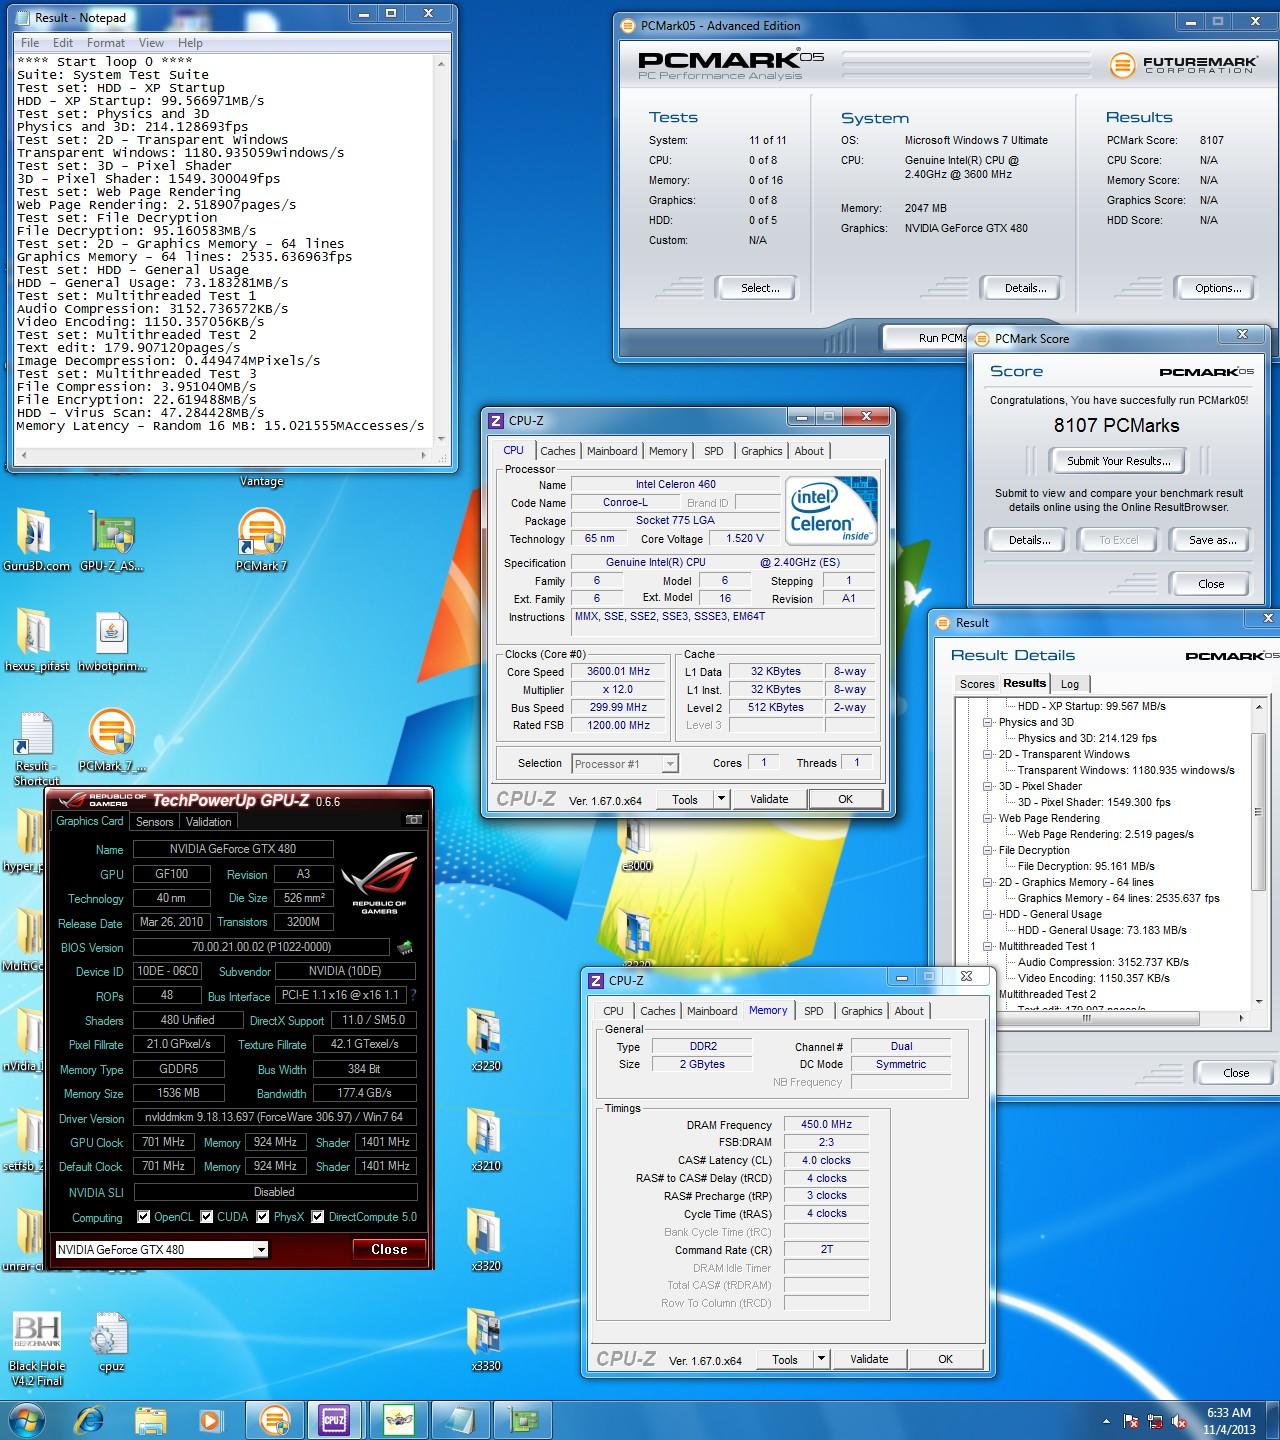
Task: Click the red Close button in GPU-Z
Action: (x=389, y=1249)
